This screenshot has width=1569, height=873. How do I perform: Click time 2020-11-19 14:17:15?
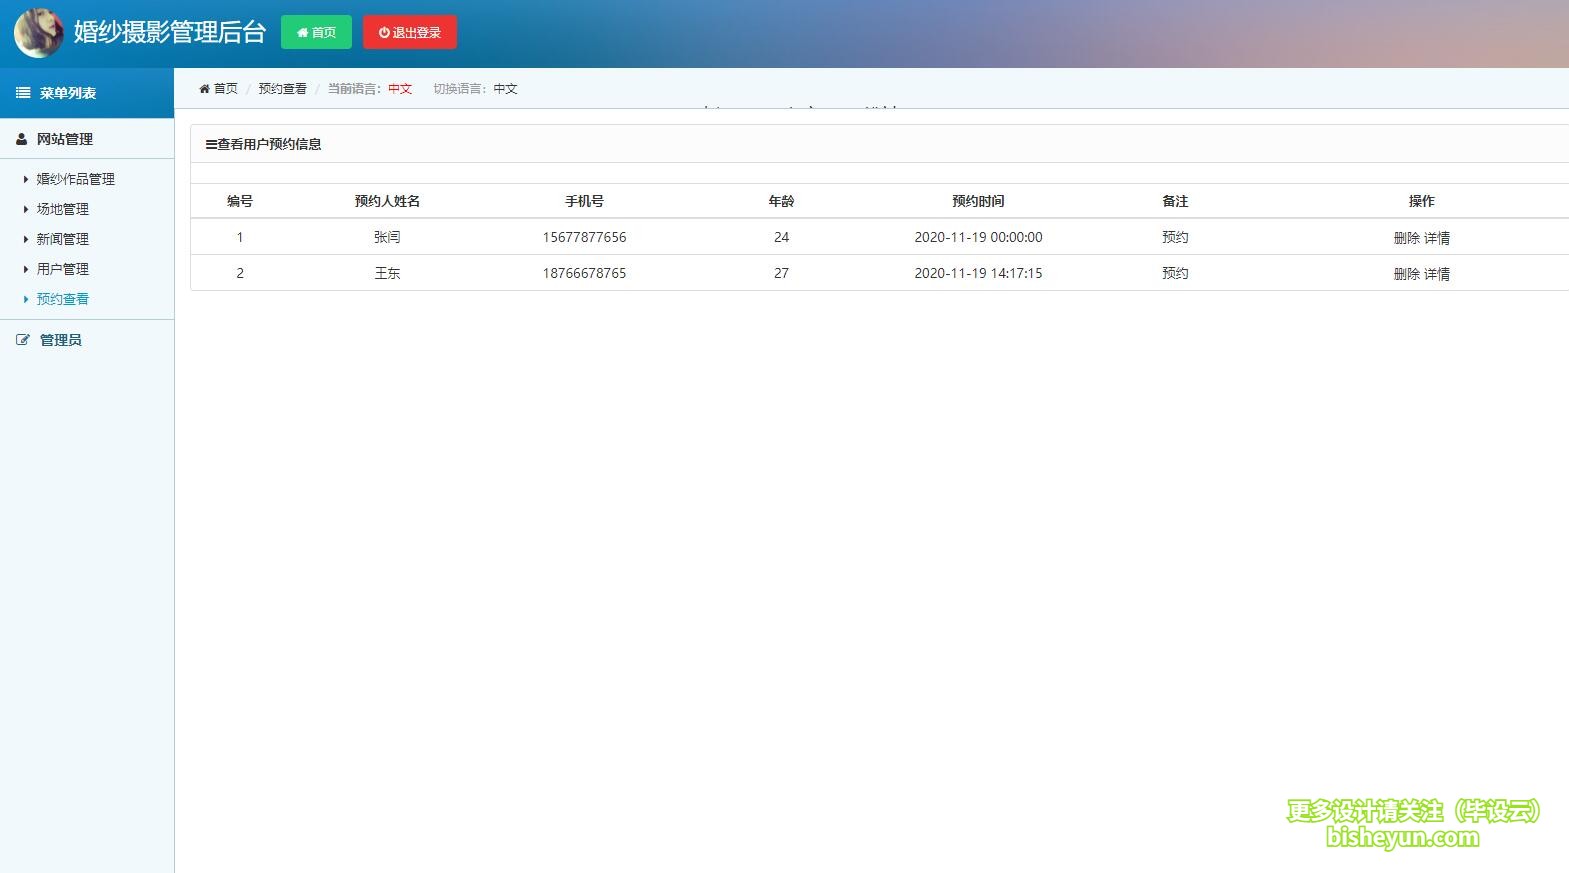coord(978,273)
